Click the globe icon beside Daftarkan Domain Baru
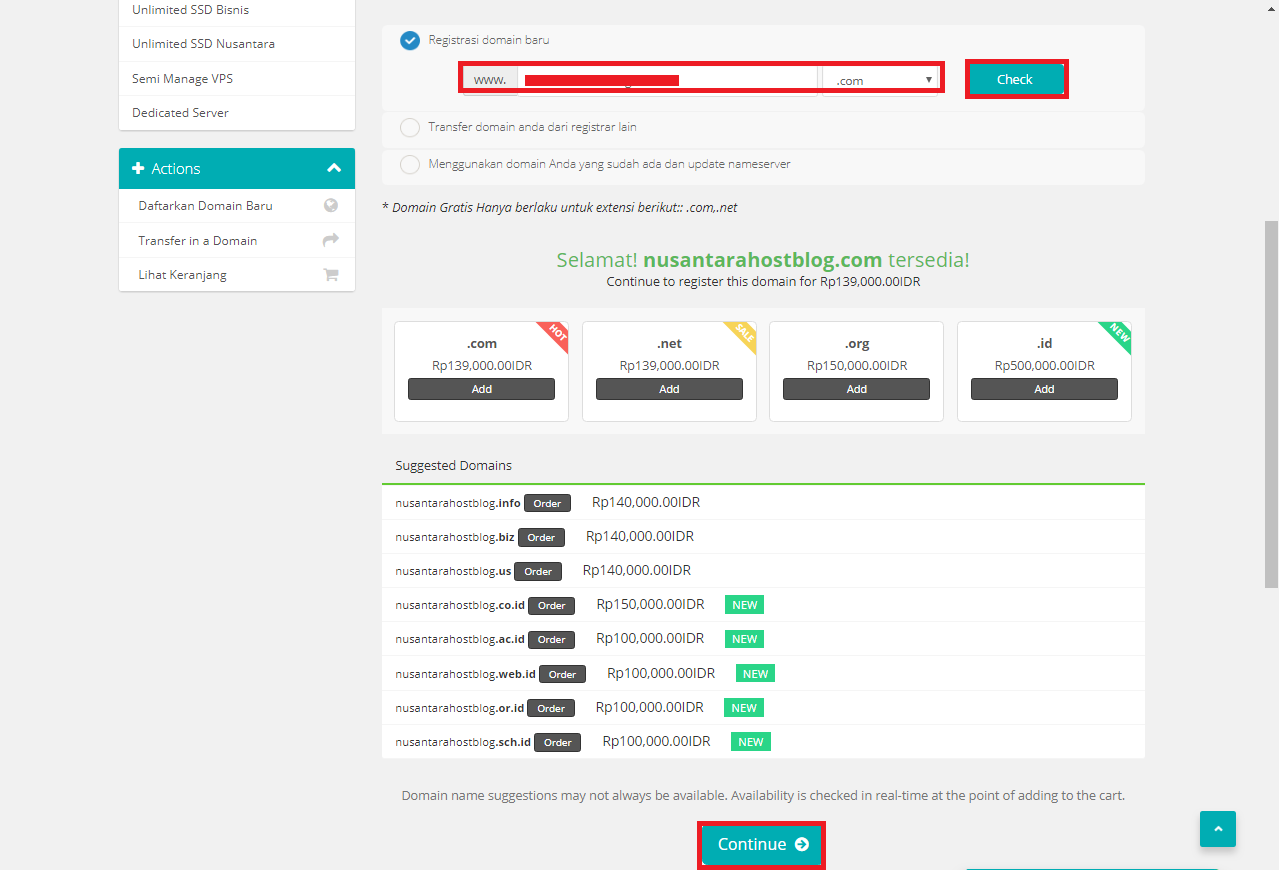Viewport: 1279px width, 870px height. point(330,205)
